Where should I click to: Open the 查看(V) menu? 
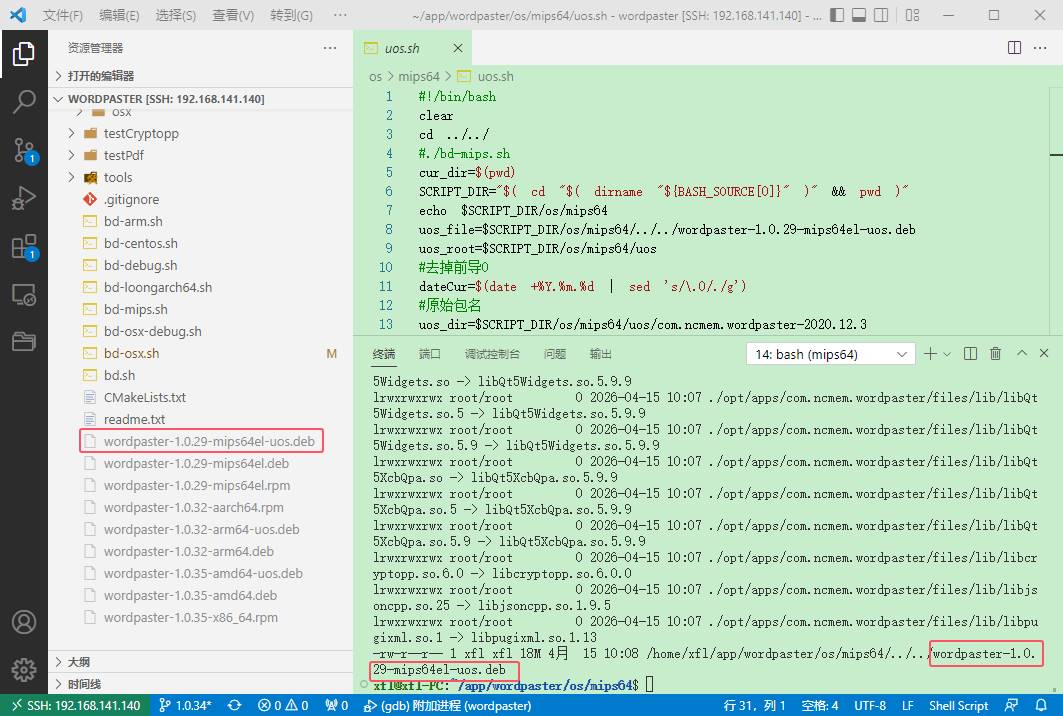[x=233, y=15]
